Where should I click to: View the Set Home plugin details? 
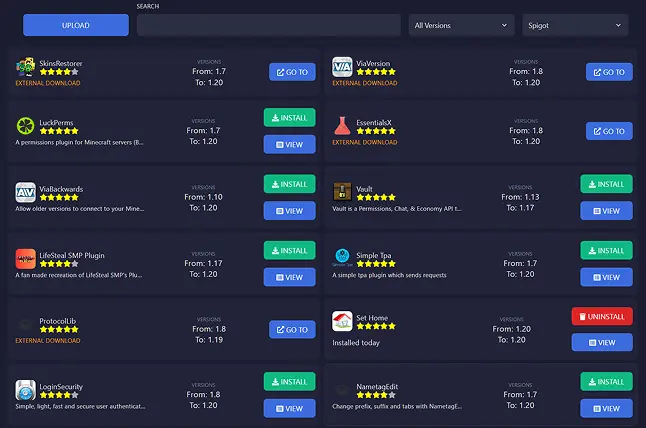pos(602,342)
